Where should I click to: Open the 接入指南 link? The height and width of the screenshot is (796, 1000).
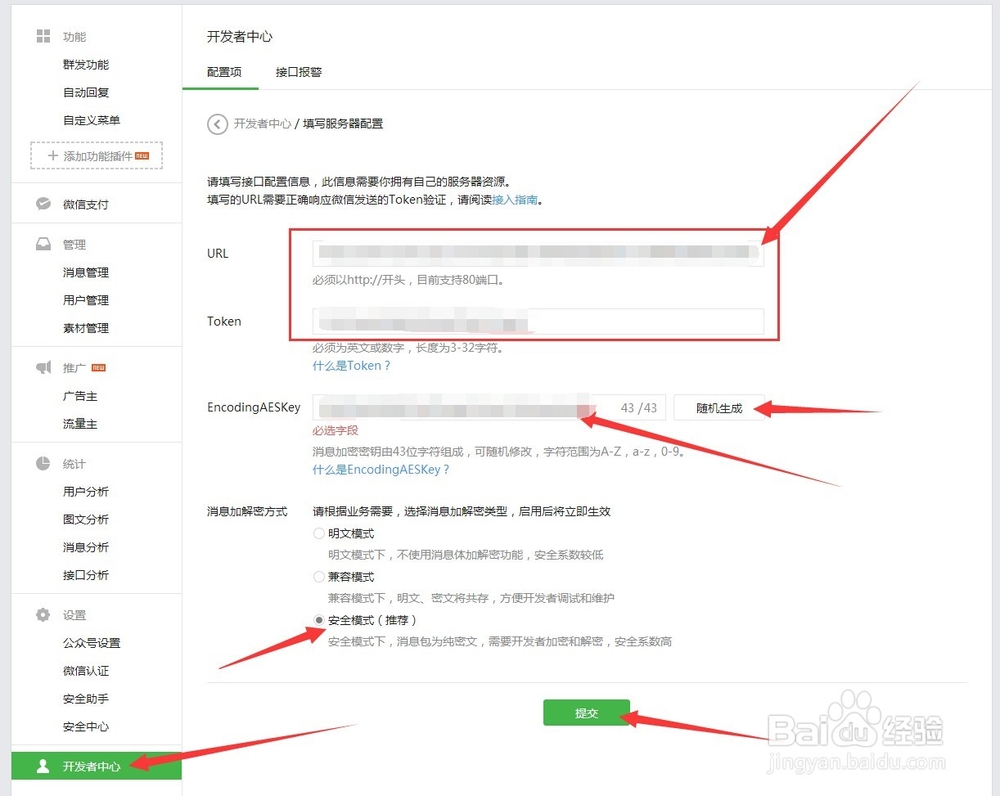coord(515,200)
